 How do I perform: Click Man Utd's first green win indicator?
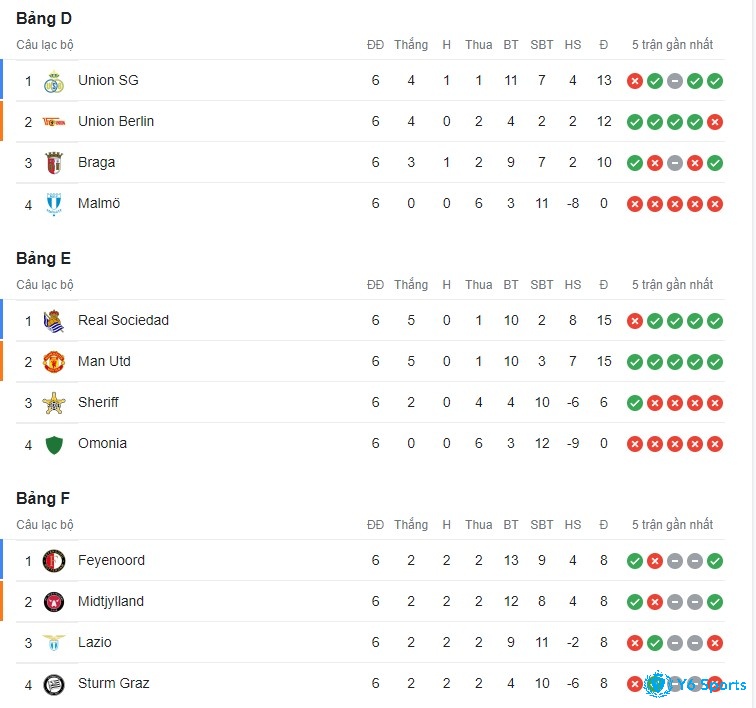[x=635, y=362]
